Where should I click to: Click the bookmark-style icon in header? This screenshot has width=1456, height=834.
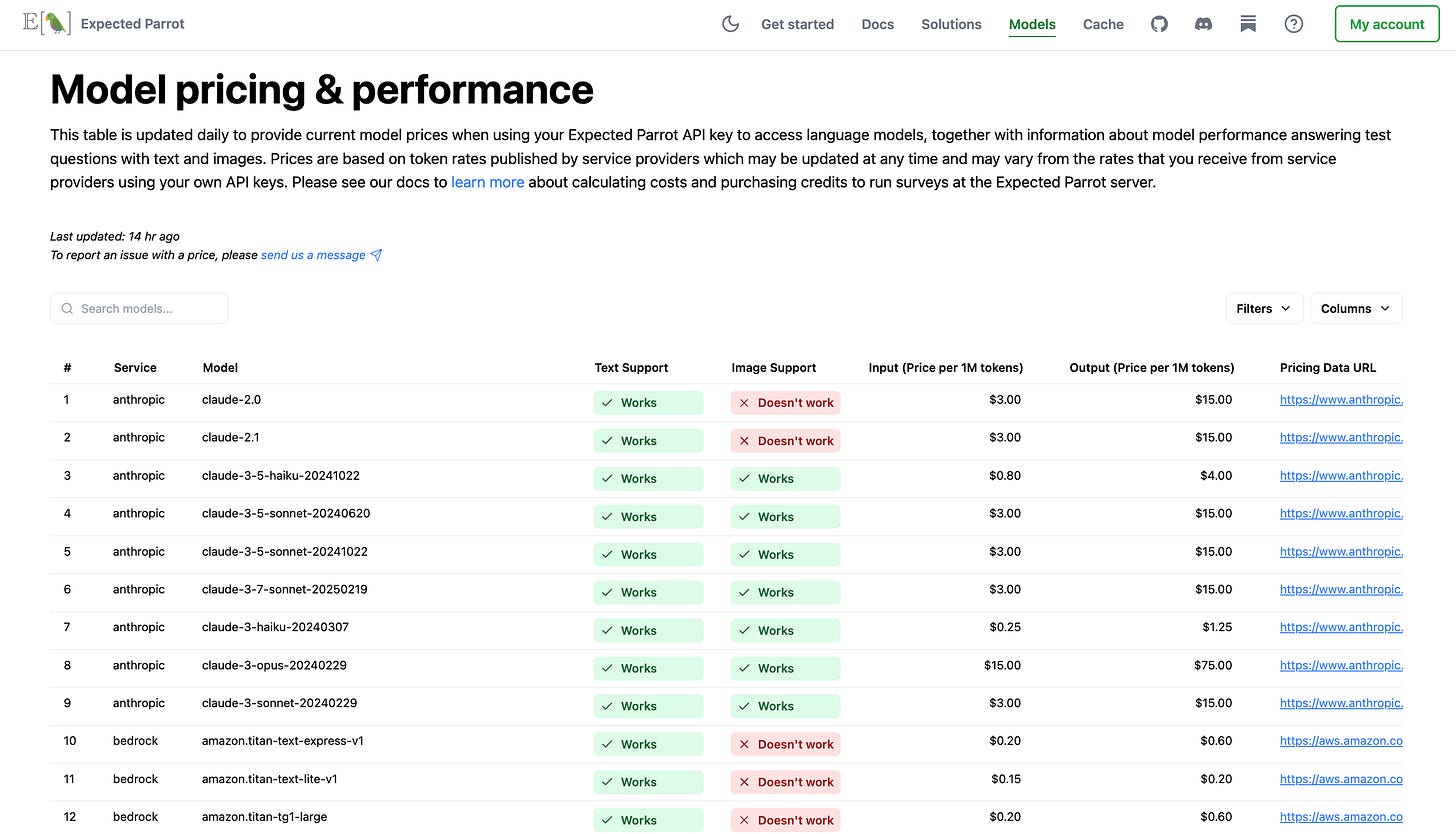1248,24
